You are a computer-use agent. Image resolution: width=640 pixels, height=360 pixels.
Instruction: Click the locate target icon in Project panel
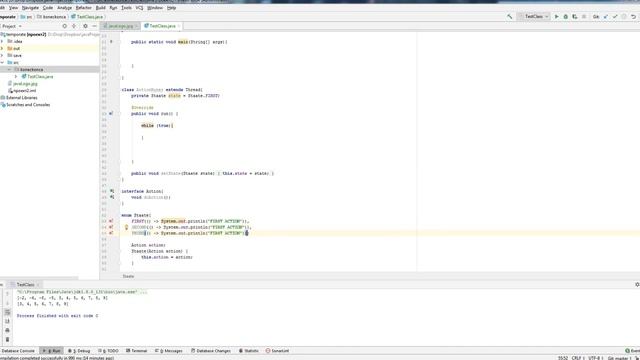pos(64,26)
